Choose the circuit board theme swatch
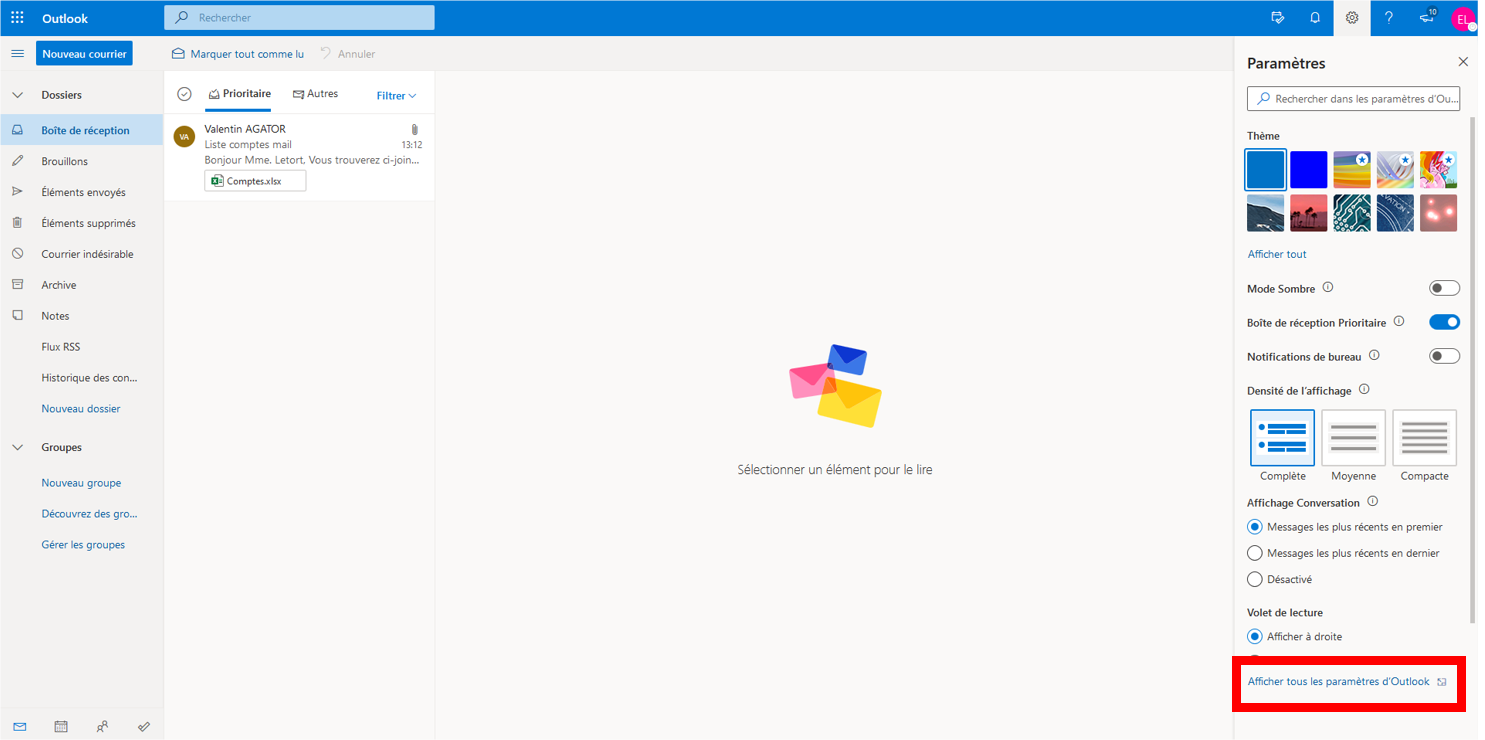 coord(1352,213)
